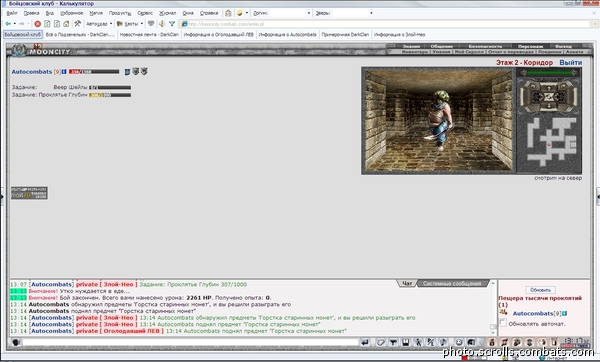Click the smiley emoticon icon below chat
The width and height of the screenshot is (600, 362).
(x=458, y=342)
